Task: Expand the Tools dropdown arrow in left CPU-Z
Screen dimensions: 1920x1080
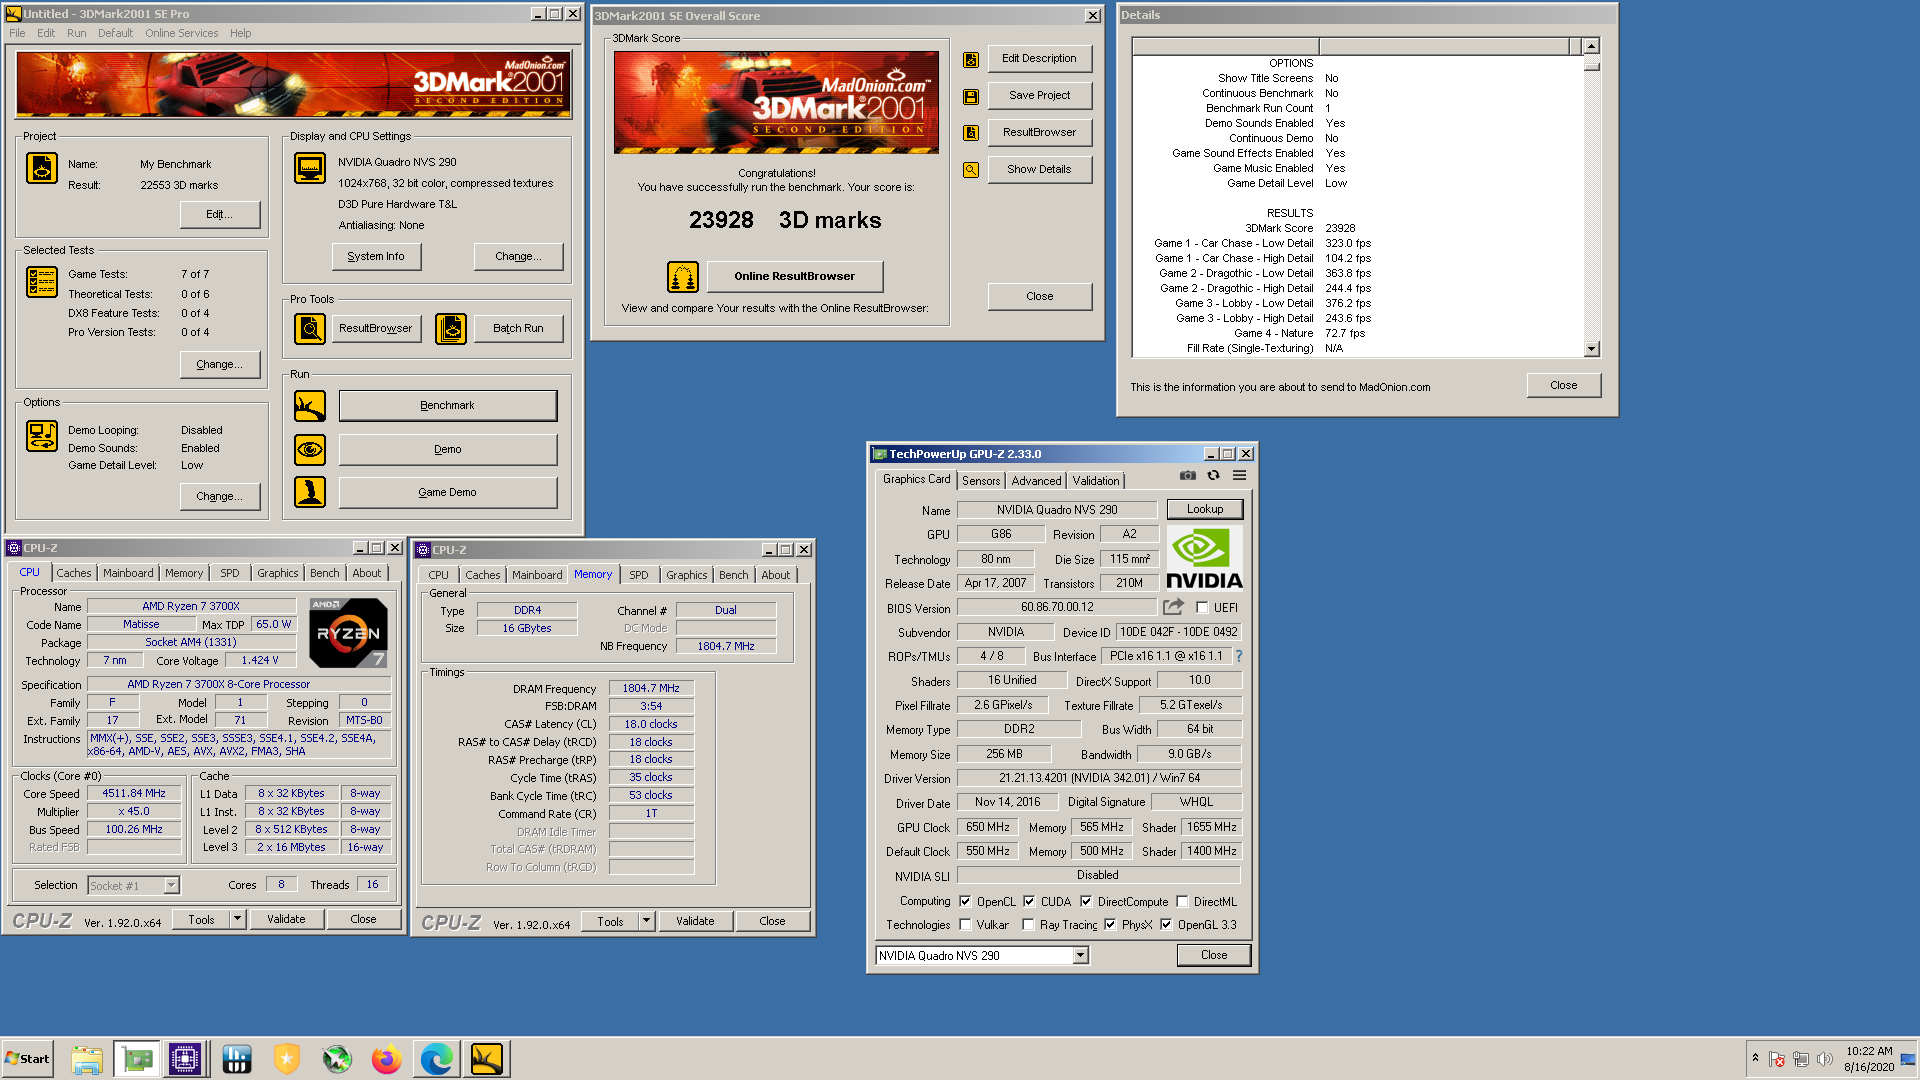Action: pos(237,920)
